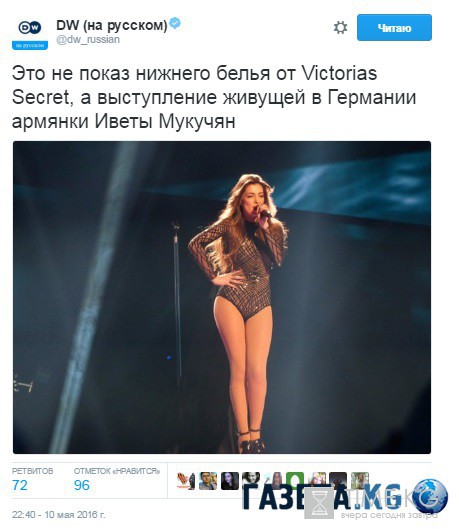Open the last liker avatar in row
Screen dimensions: 459x529
pos(360,481)
